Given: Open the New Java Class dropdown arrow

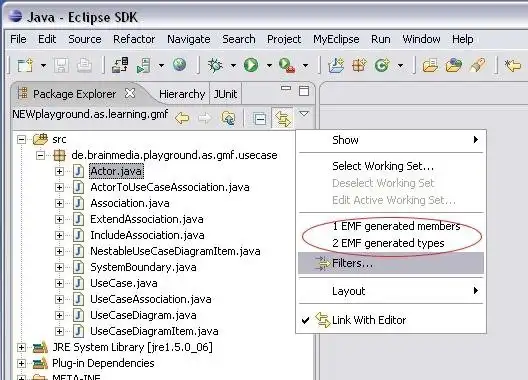Looking at the screenshot, I should click(x=400, y=65).
